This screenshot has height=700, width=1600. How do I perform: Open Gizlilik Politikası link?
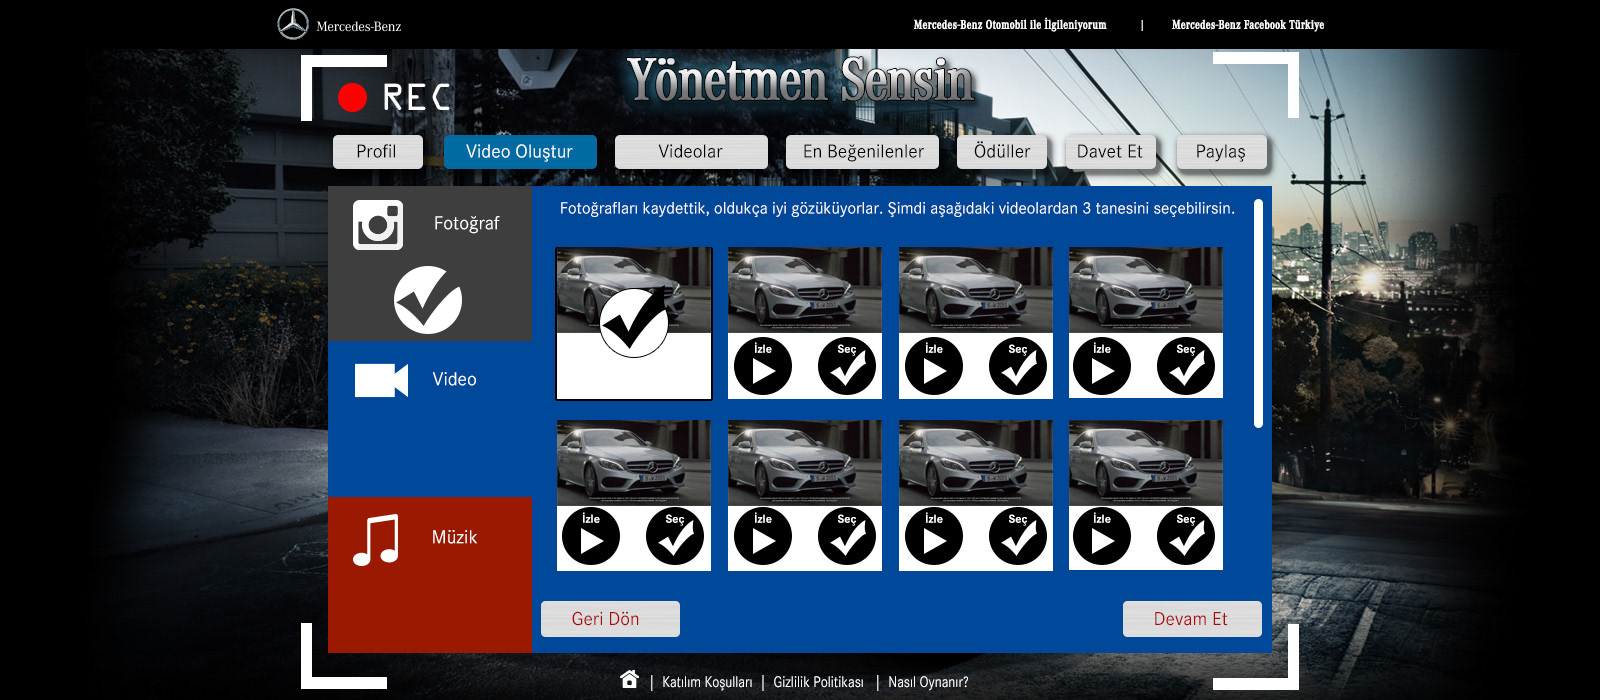(x=818, y=682)
